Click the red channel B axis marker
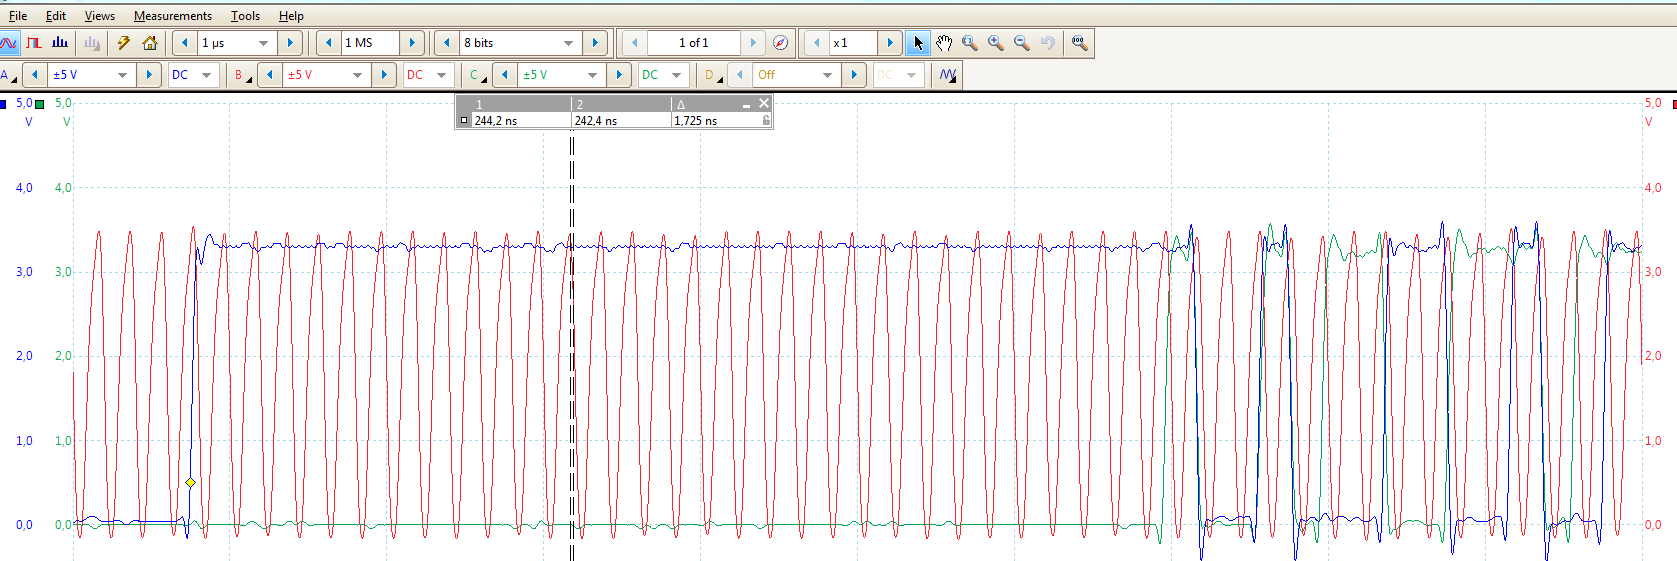Screen dimensions: 1677x561 pyautogui.click(x=1673, y=104)
